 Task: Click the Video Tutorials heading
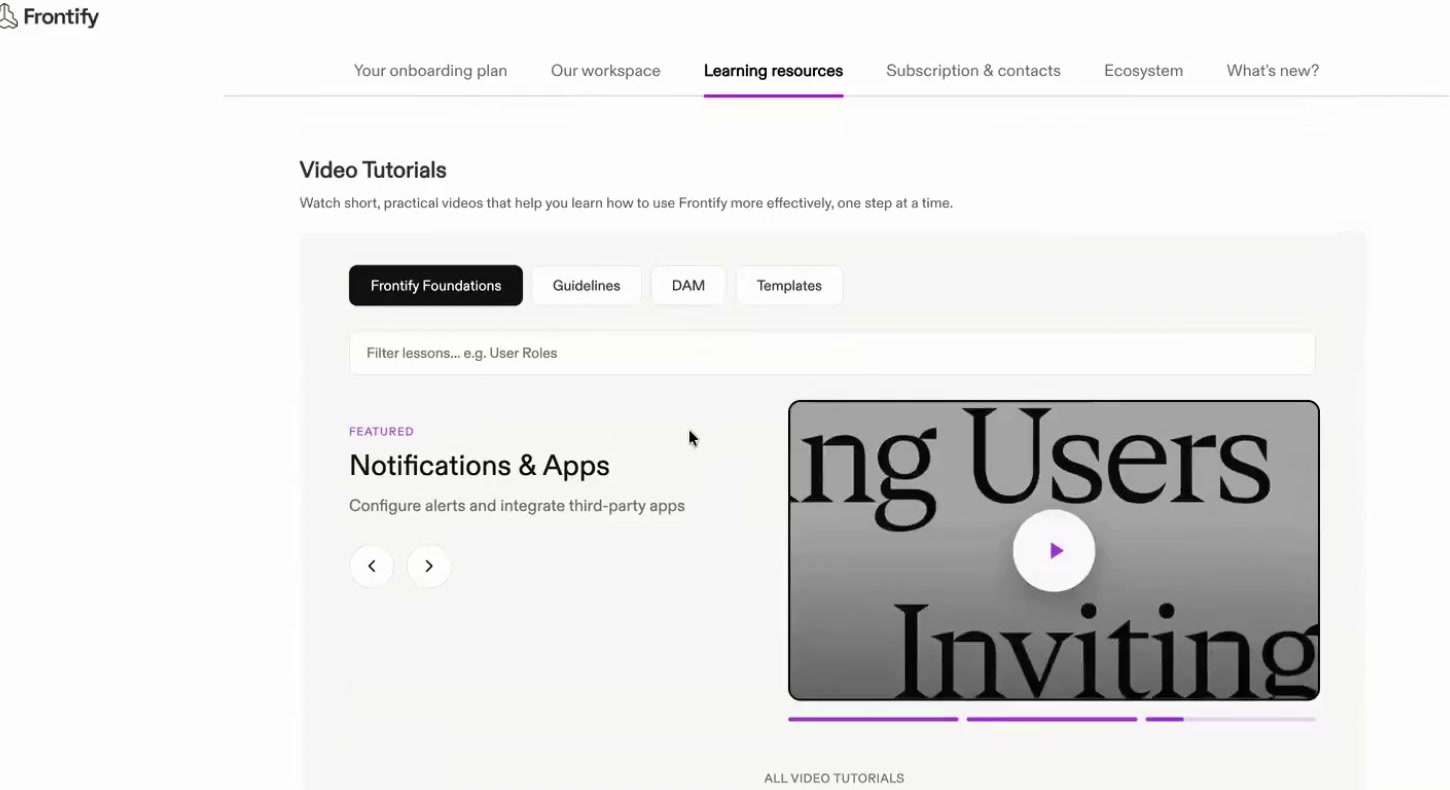click(x=373, y=170)
